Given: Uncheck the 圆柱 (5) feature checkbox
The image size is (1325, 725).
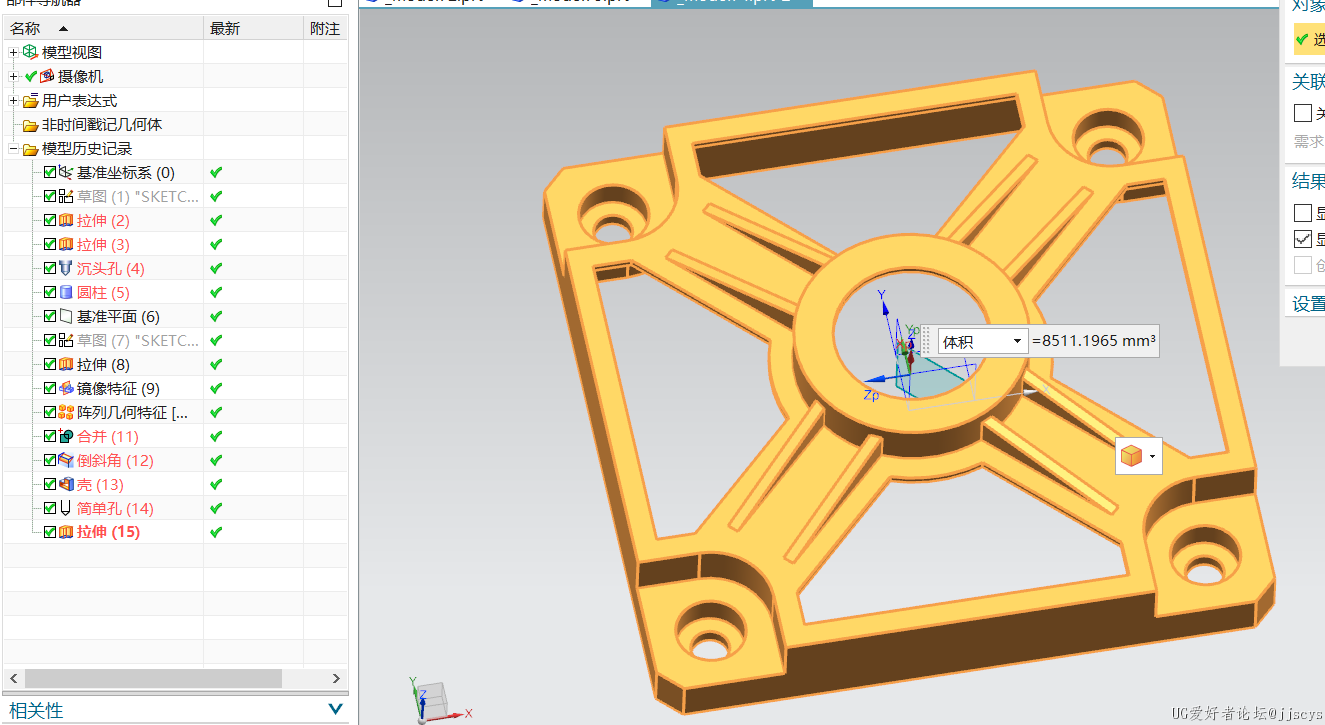Looking at the screenshot, I should 50,292.
